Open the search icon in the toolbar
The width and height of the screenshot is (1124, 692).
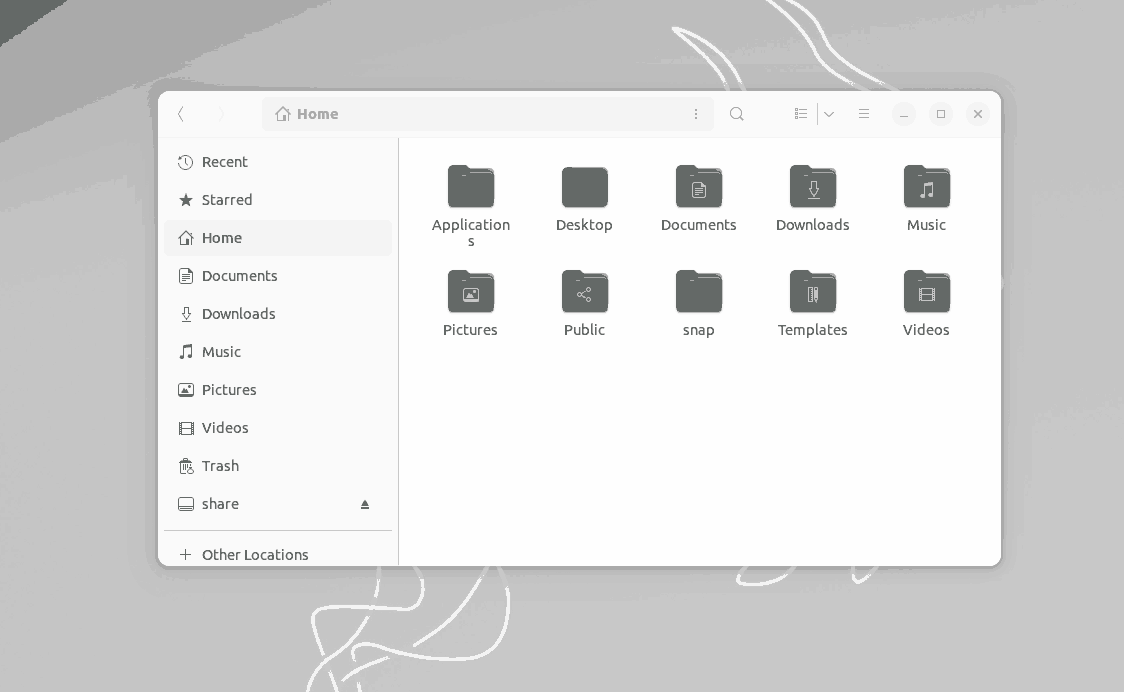(737, 114)
